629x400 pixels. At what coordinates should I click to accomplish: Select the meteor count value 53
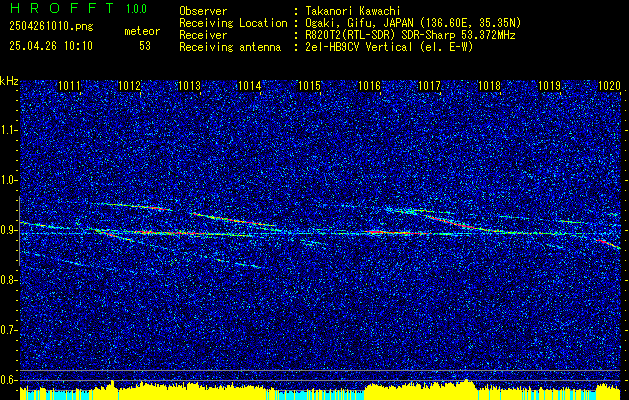[145, 46]
